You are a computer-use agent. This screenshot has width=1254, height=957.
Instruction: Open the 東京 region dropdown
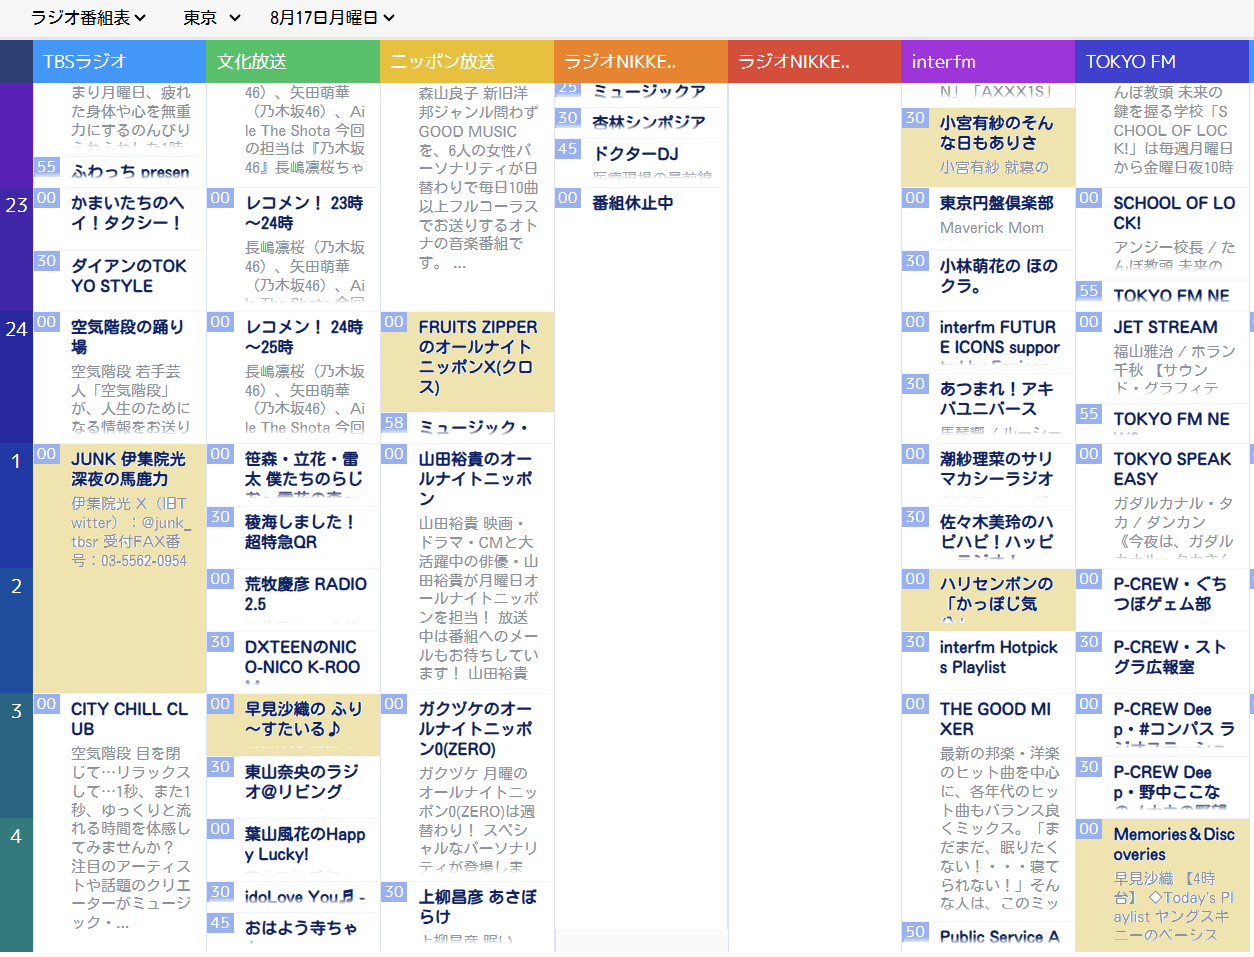pos(212,17)
